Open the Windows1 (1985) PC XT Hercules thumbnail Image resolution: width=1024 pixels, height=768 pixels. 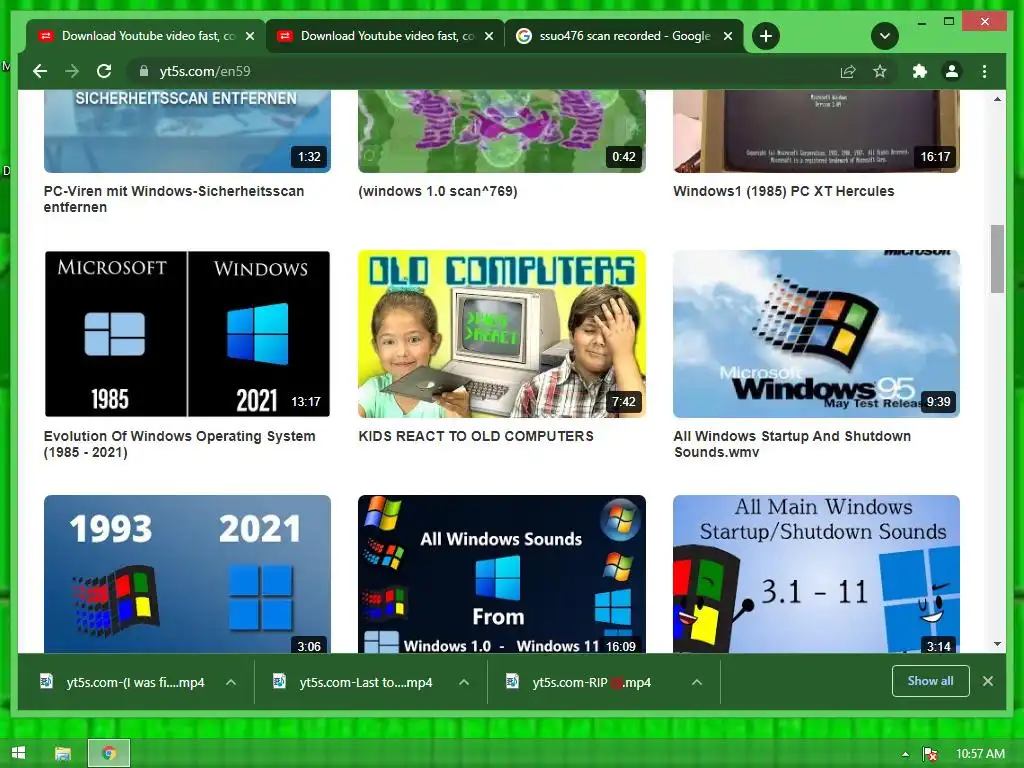point(816,131)
